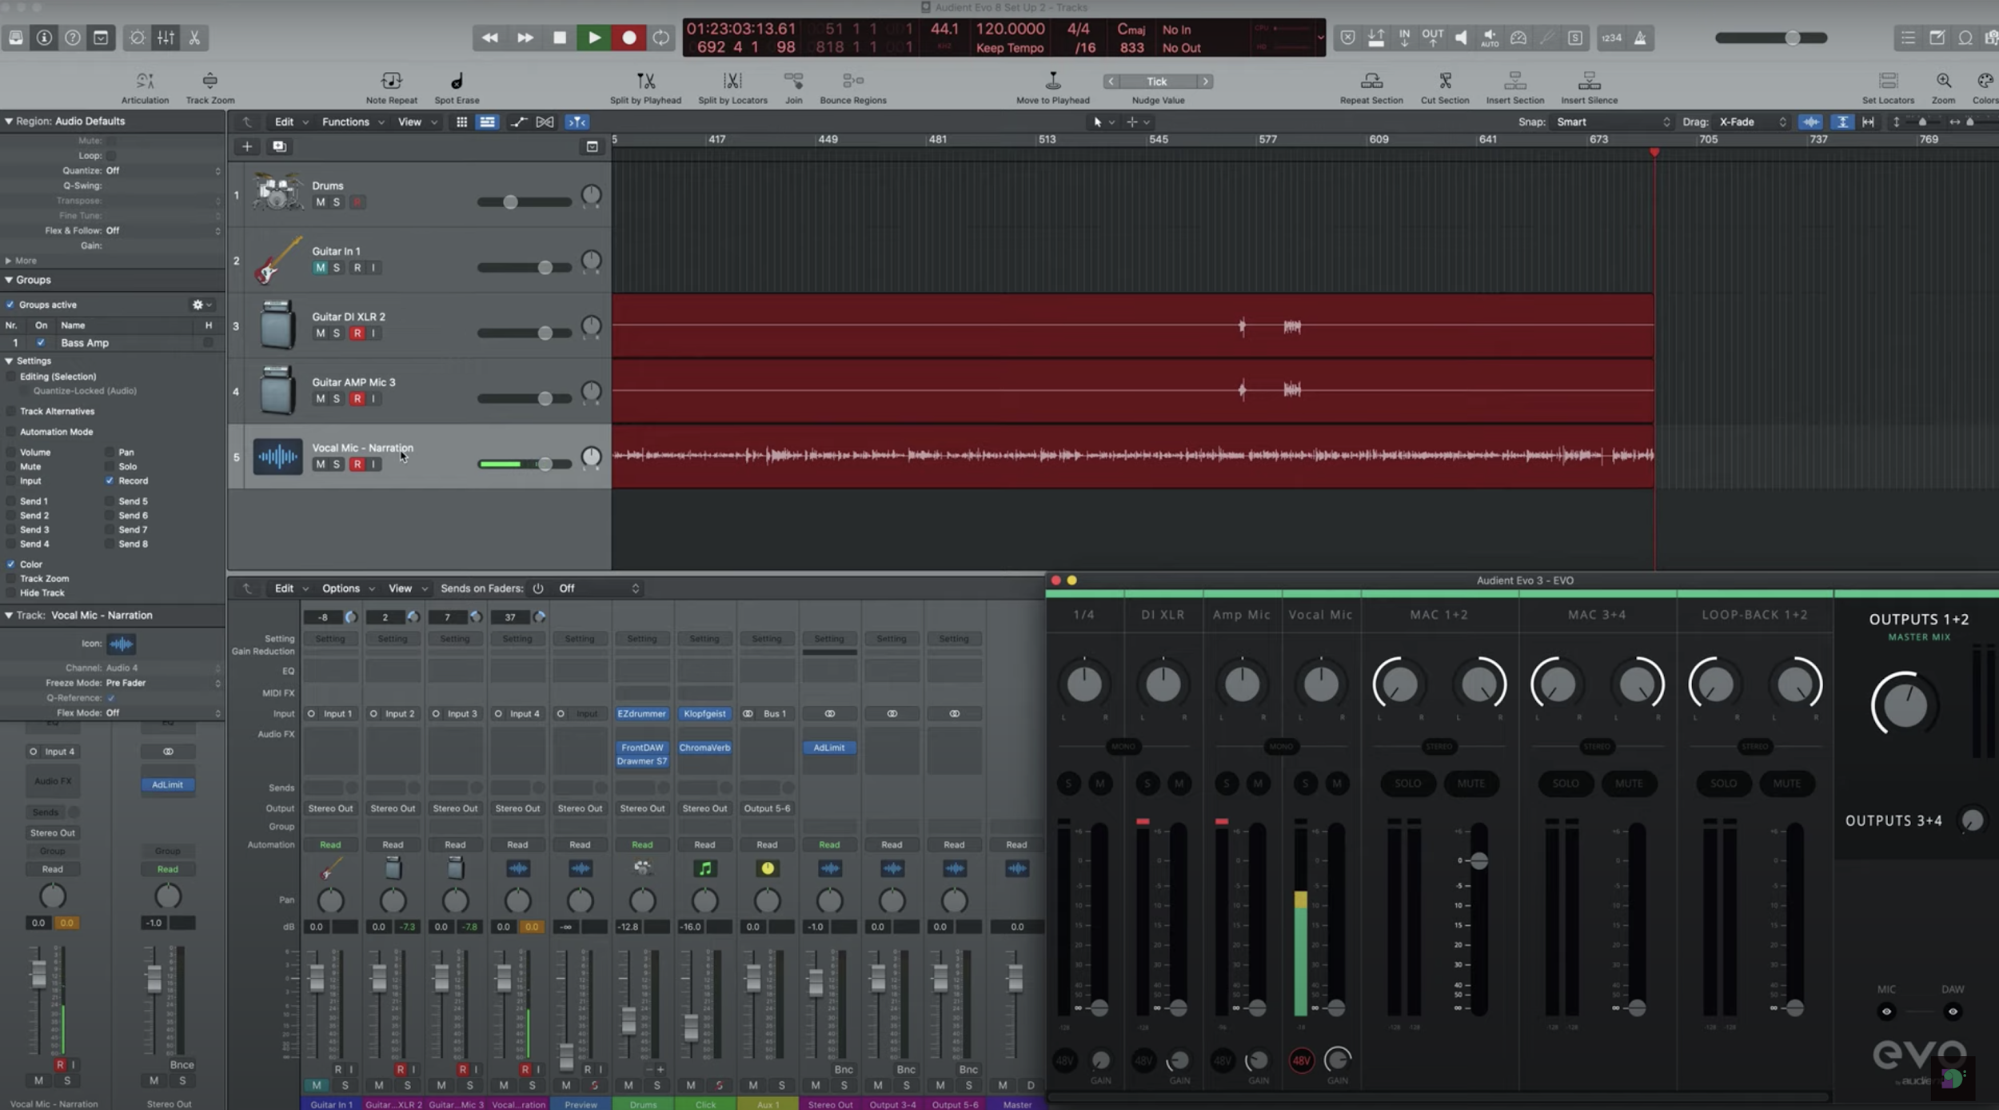Click the Klopfgeist instrument slot
This screenshot has height=1110, width=1999.
(704, 714)
